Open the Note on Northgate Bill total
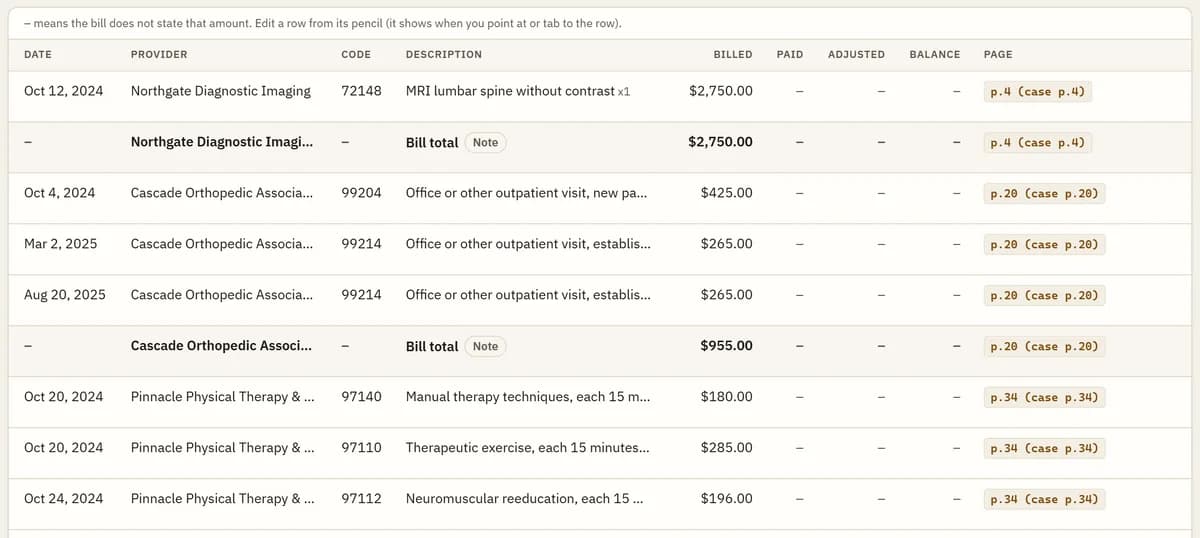1200x538 pixels. click(x=485, y=142)
